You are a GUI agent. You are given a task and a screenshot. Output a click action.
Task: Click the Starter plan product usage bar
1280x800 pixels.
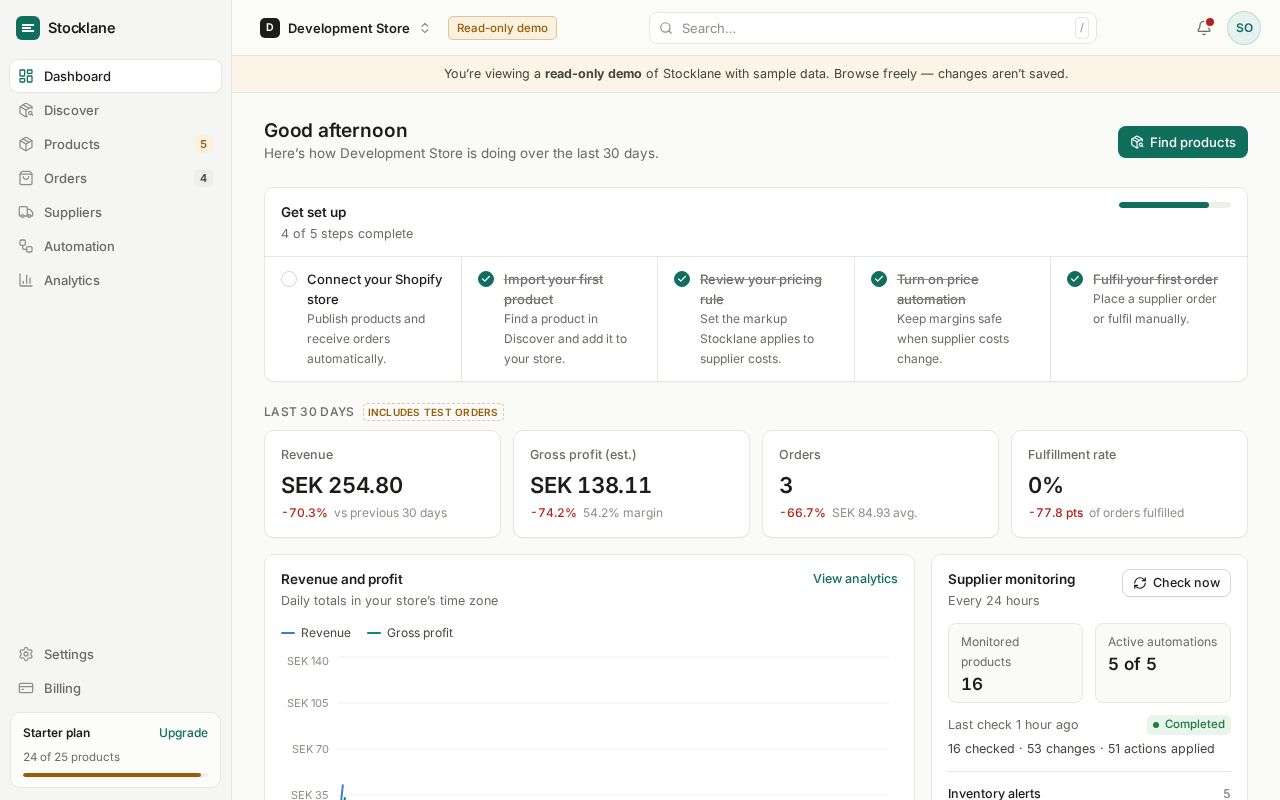pos(115,775)
